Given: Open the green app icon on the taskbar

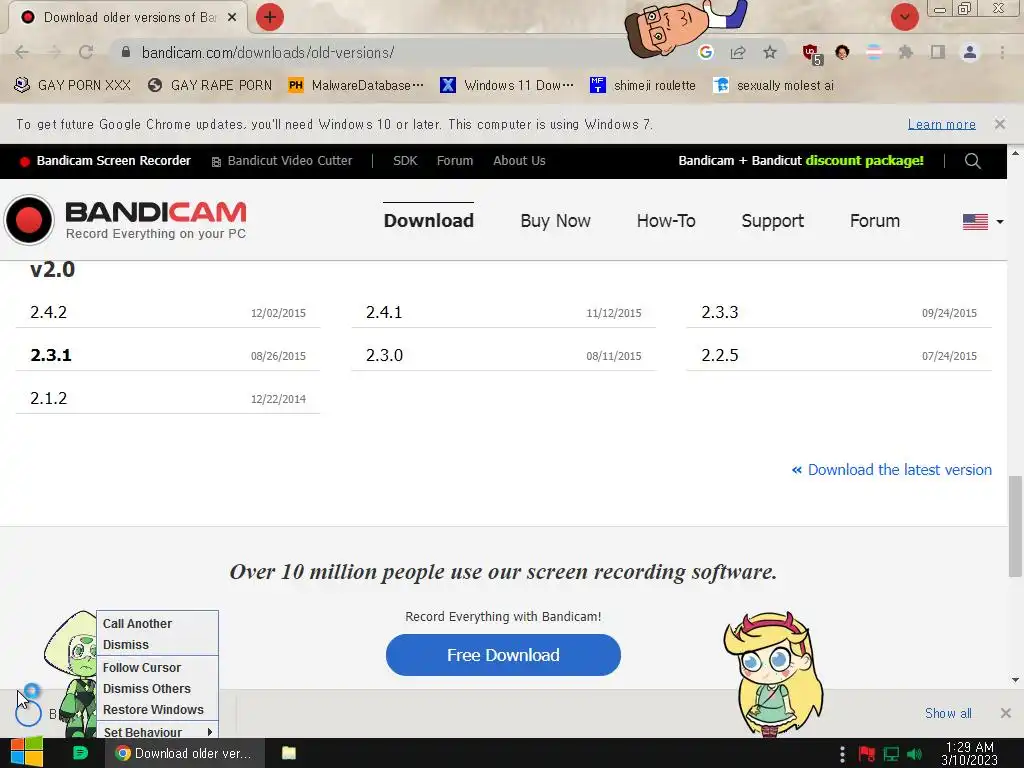Looking at the screenshot, I should point(80,753).
